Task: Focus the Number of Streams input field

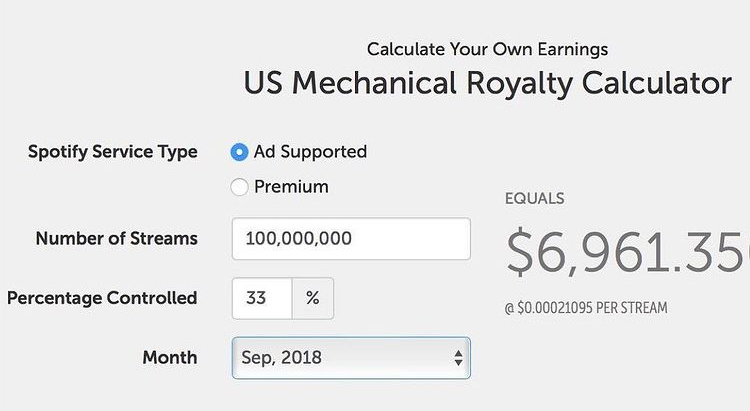Action: [x=350, y=239]
